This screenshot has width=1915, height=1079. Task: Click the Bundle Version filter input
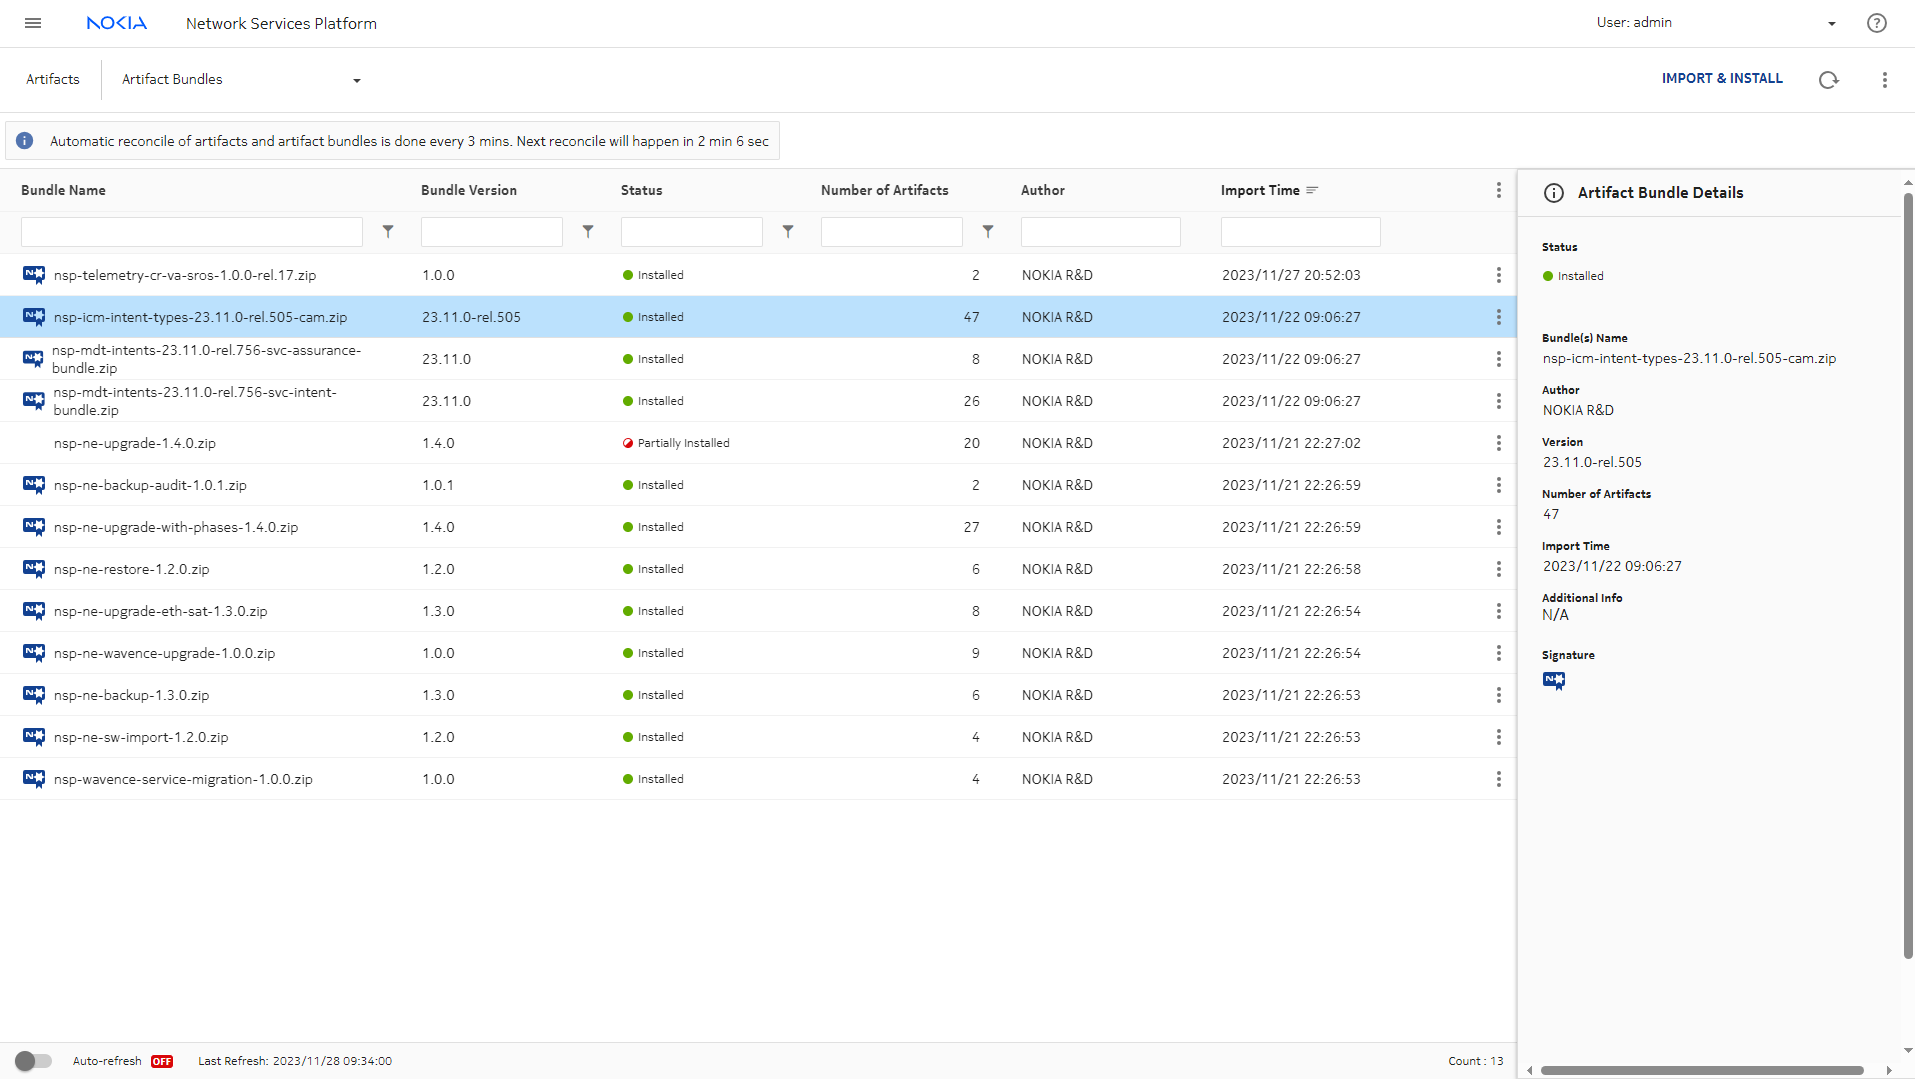click(492, 232)
